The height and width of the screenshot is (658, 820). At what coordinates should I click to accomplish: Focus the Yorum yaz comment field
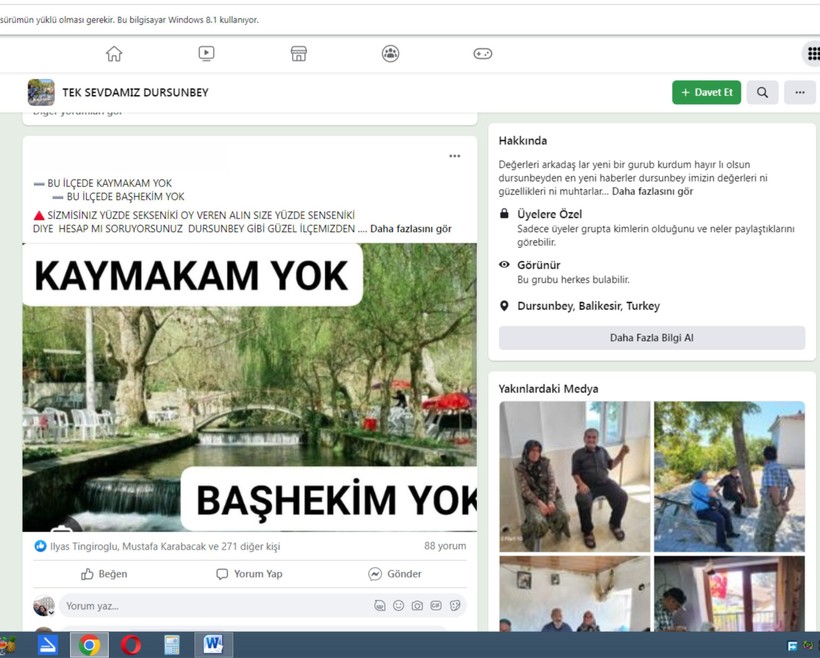[x=214, y=606]
